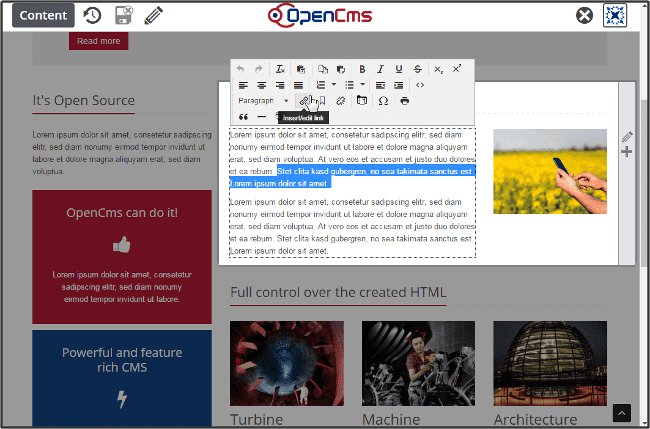Click the Undo arrow in editor toolbar
This screenshot has width=650, height=429.
click(240, 69)
